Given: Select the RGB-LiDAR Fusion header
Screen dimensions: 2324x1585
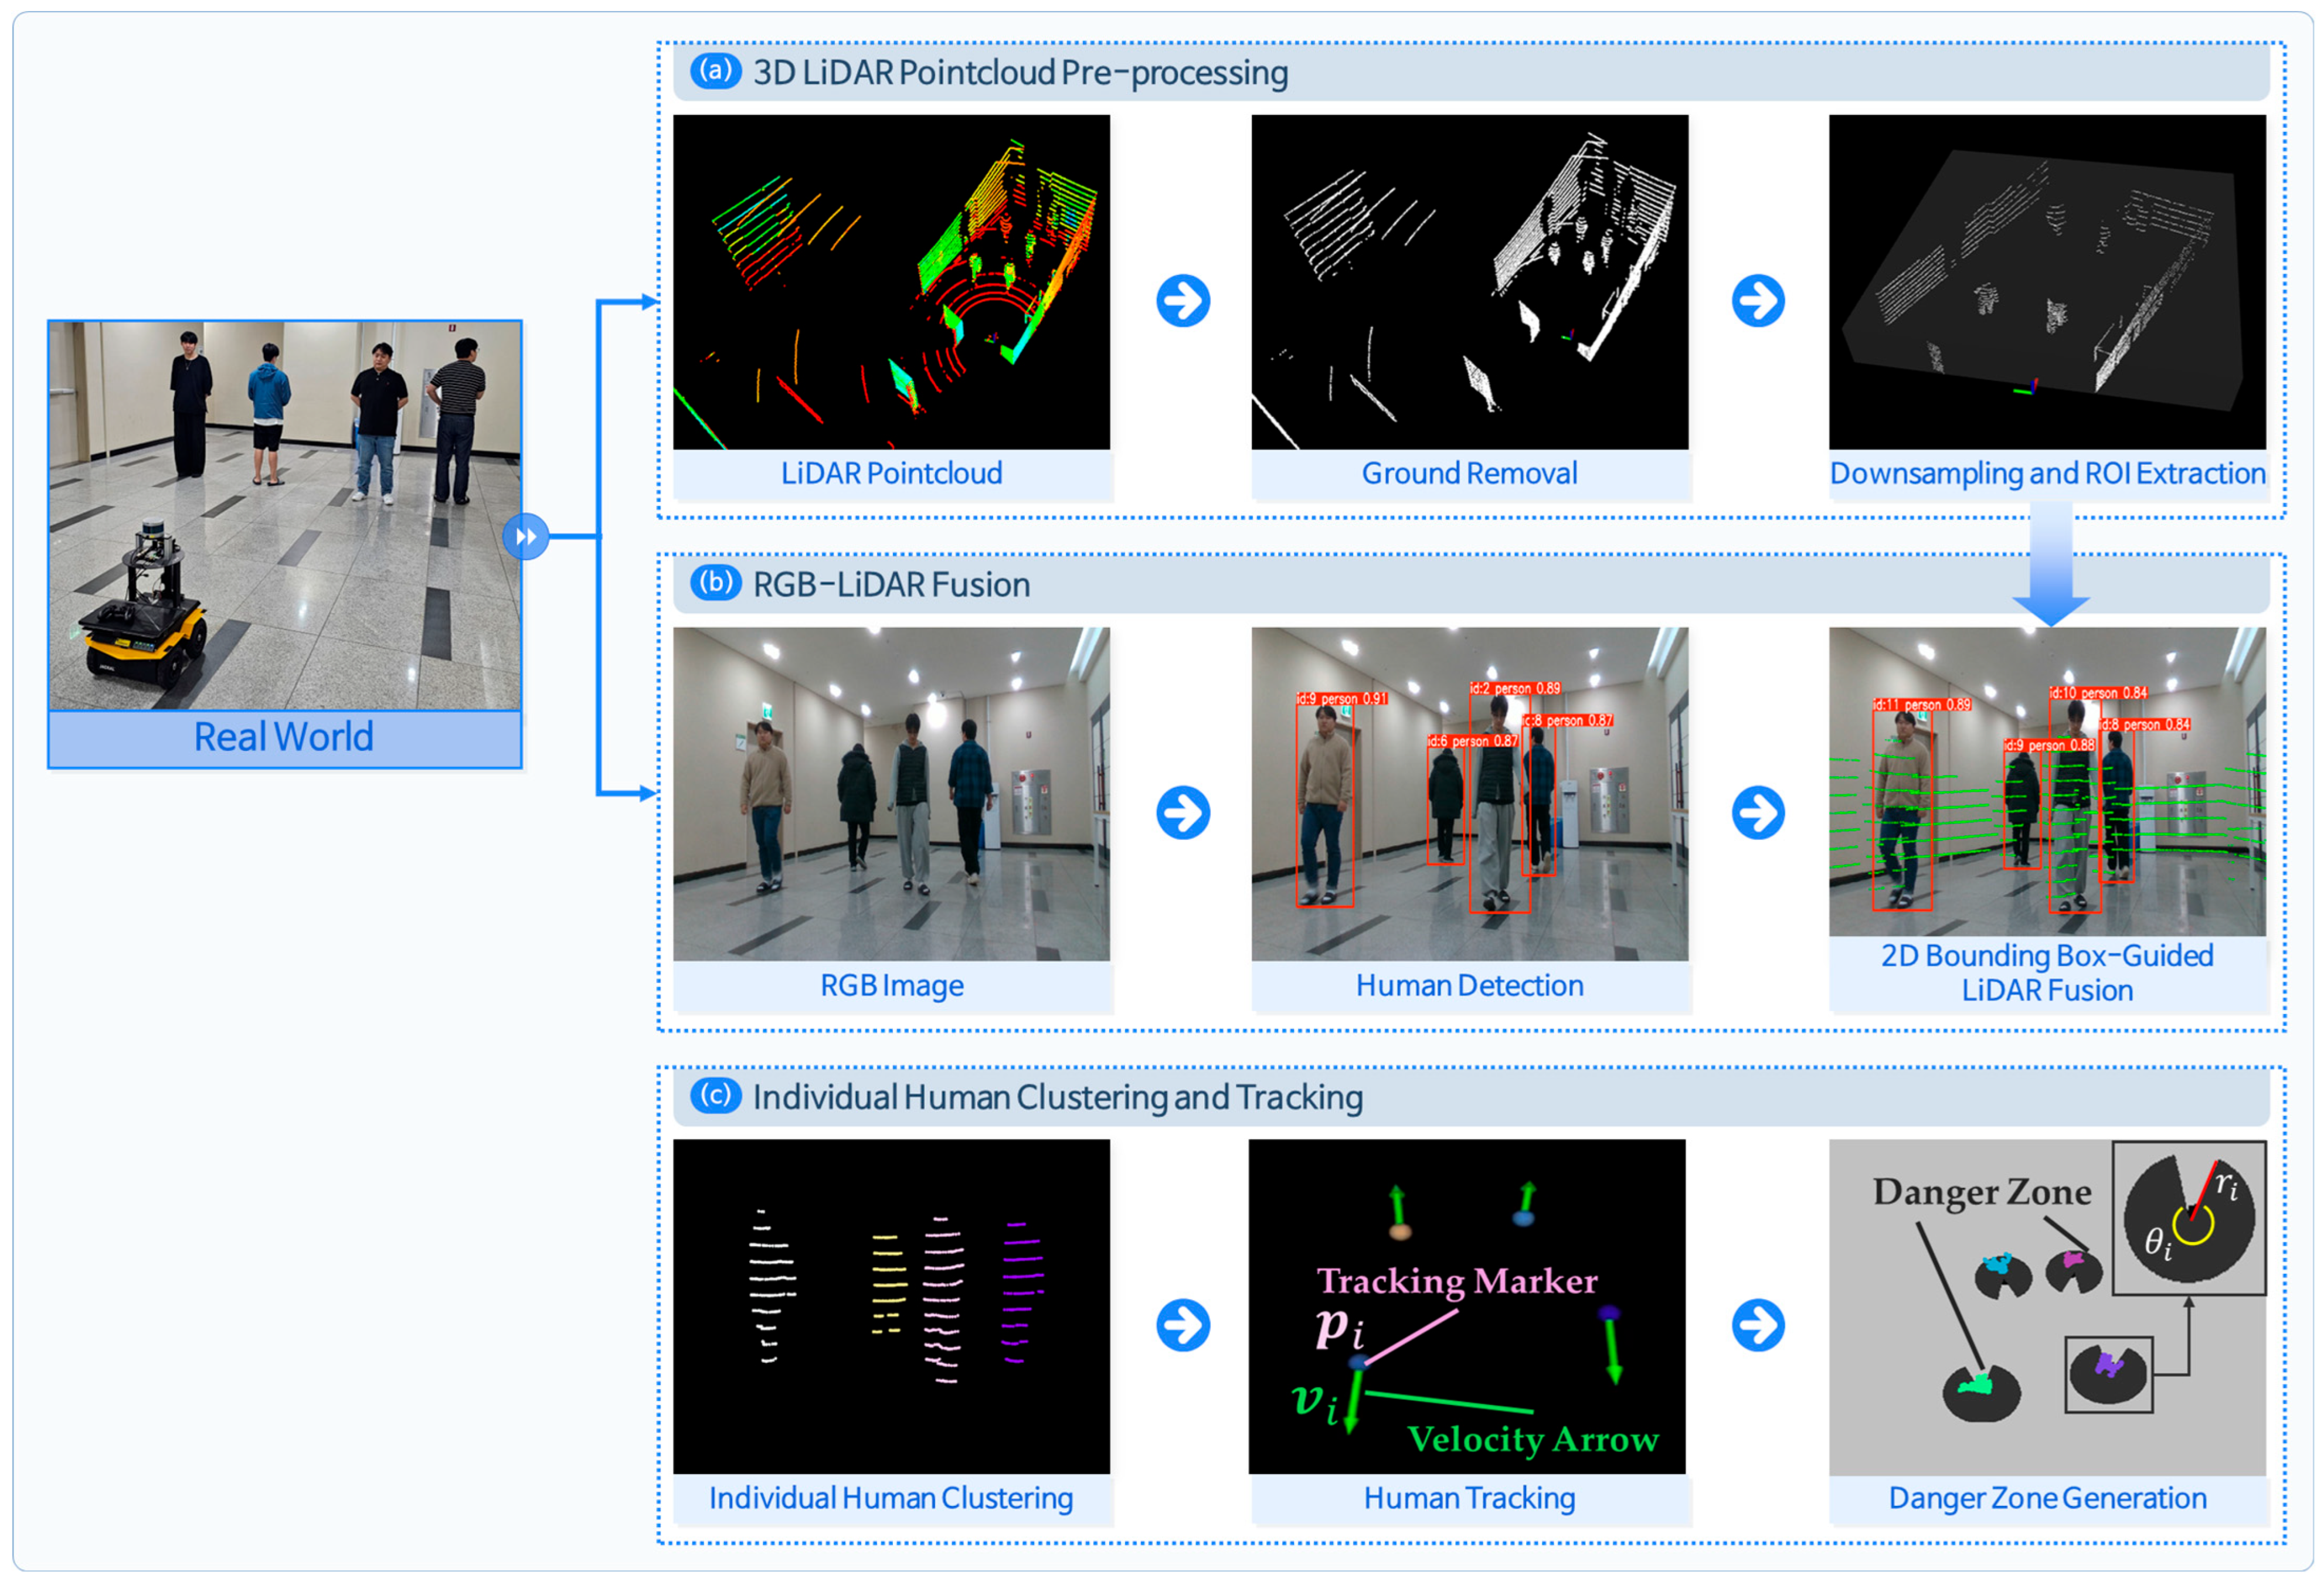Looking at the screenshot, I should tap(891, 585).
